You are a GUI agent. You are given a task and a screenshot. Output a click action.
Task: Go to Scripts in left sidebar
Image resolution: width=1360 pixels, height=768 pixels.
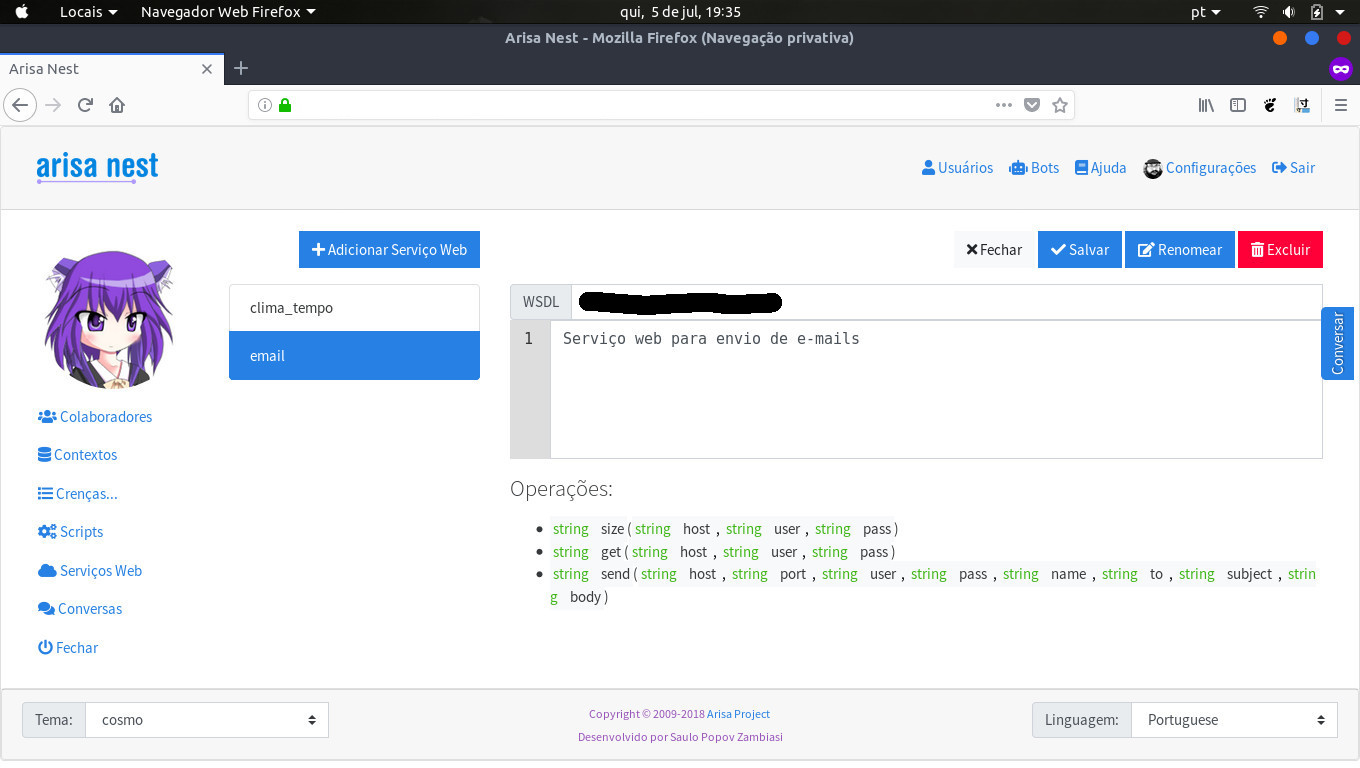pos(81,532)
